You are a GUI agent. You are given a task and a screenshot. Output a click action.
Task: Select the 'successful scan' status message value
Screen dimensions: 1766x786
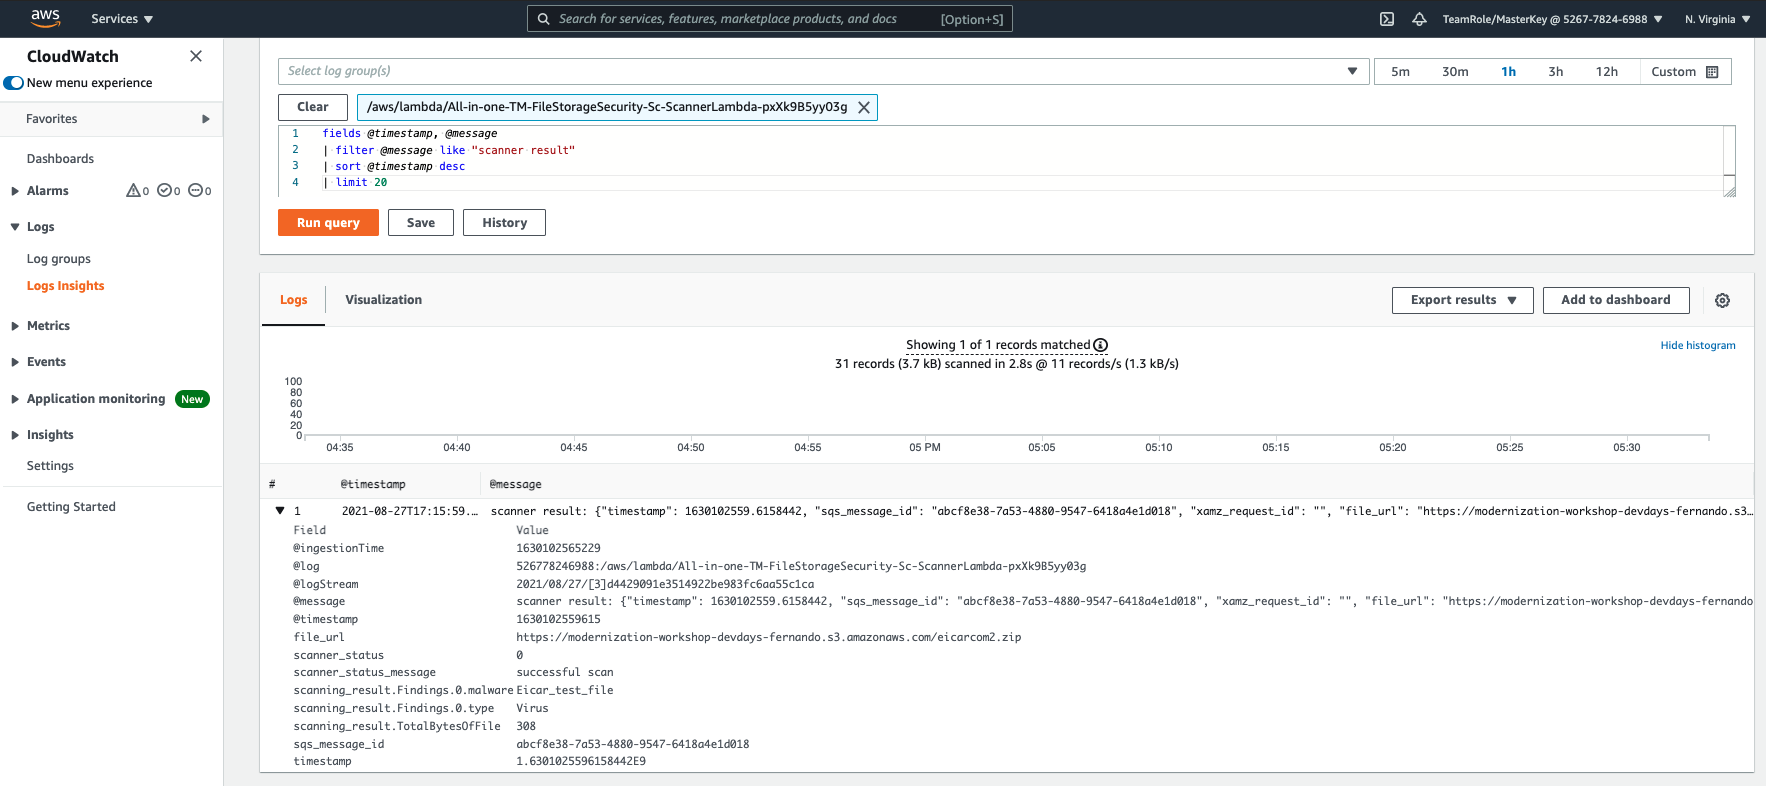565,672
